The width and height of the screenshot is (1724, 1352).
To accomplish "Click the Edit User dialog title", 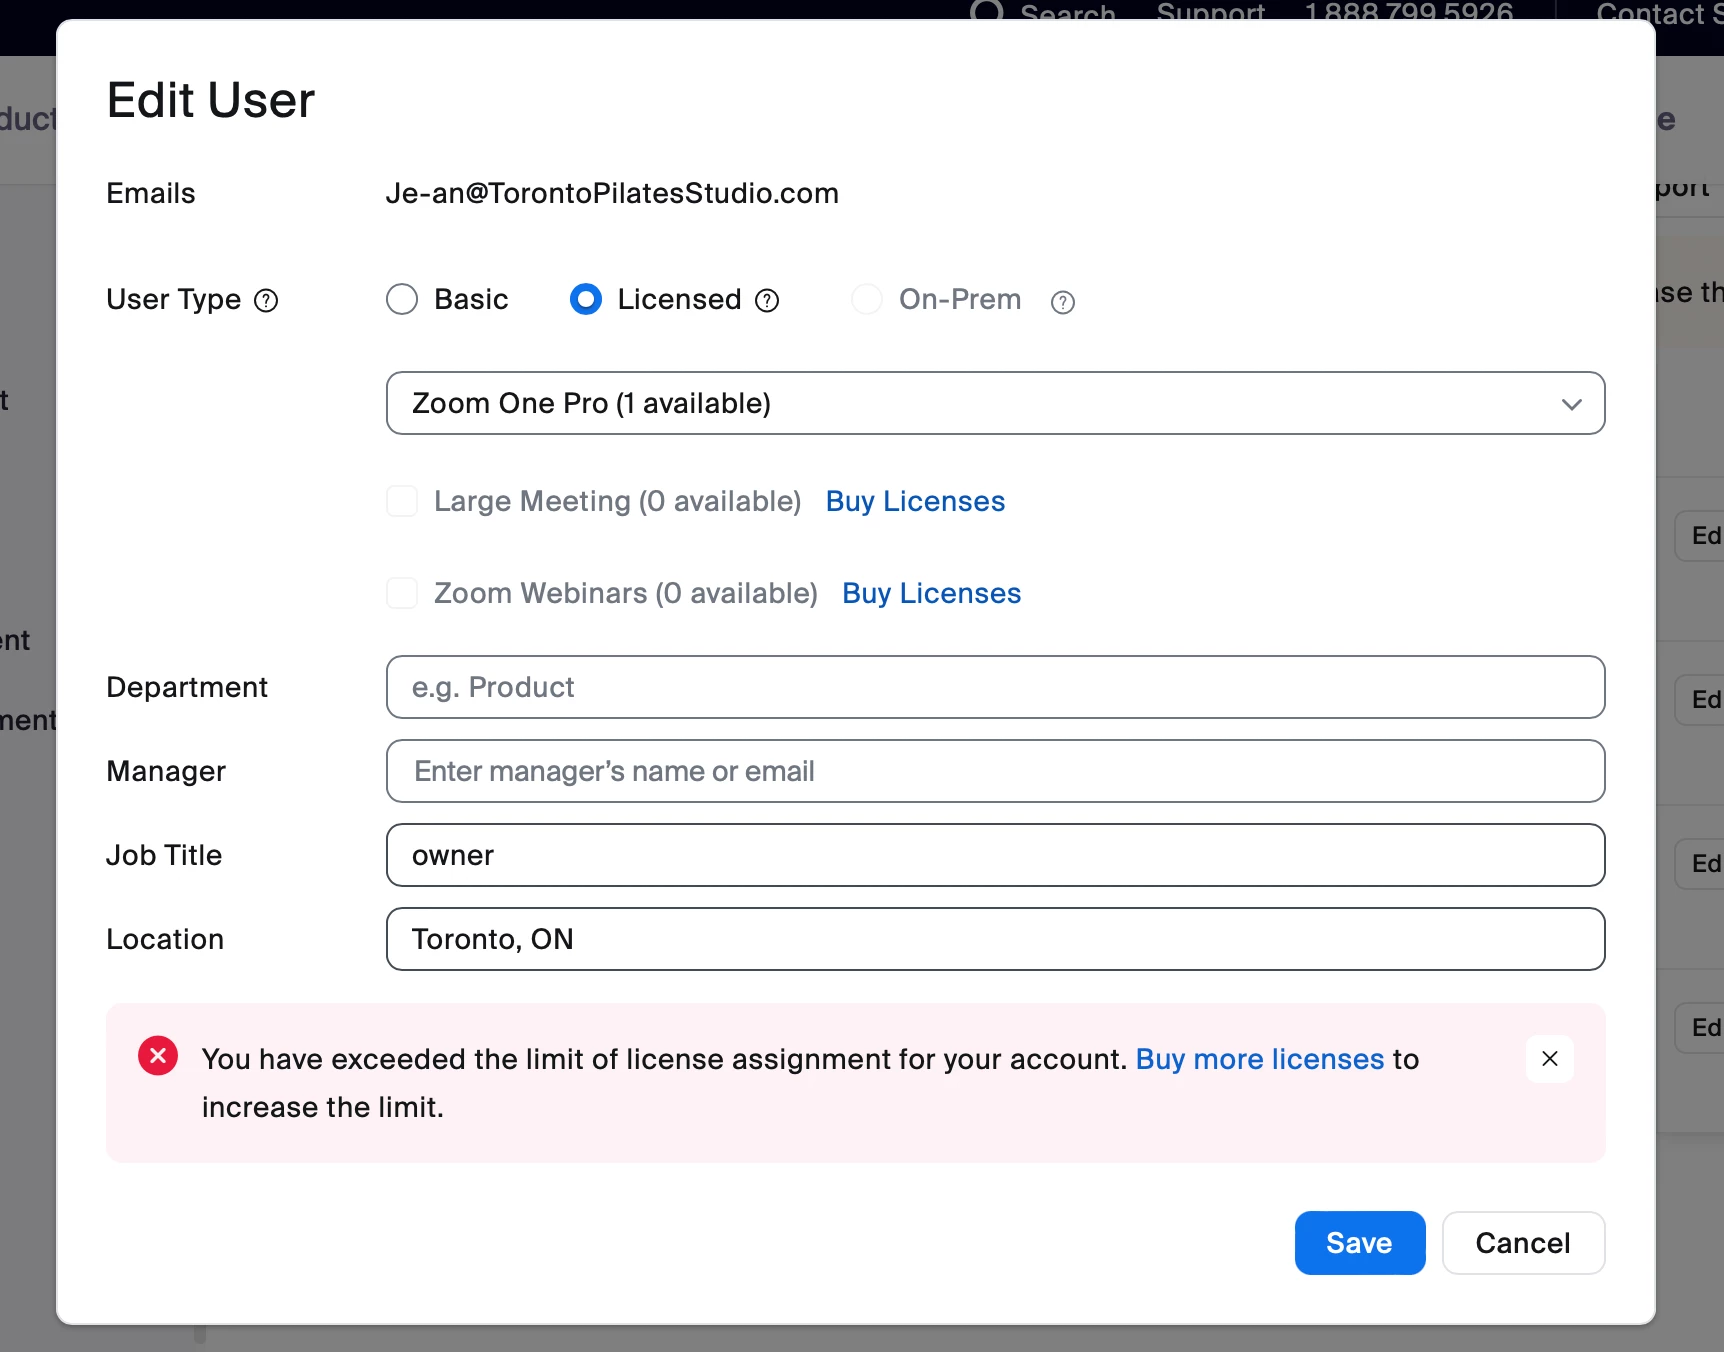I will (211, 100).
